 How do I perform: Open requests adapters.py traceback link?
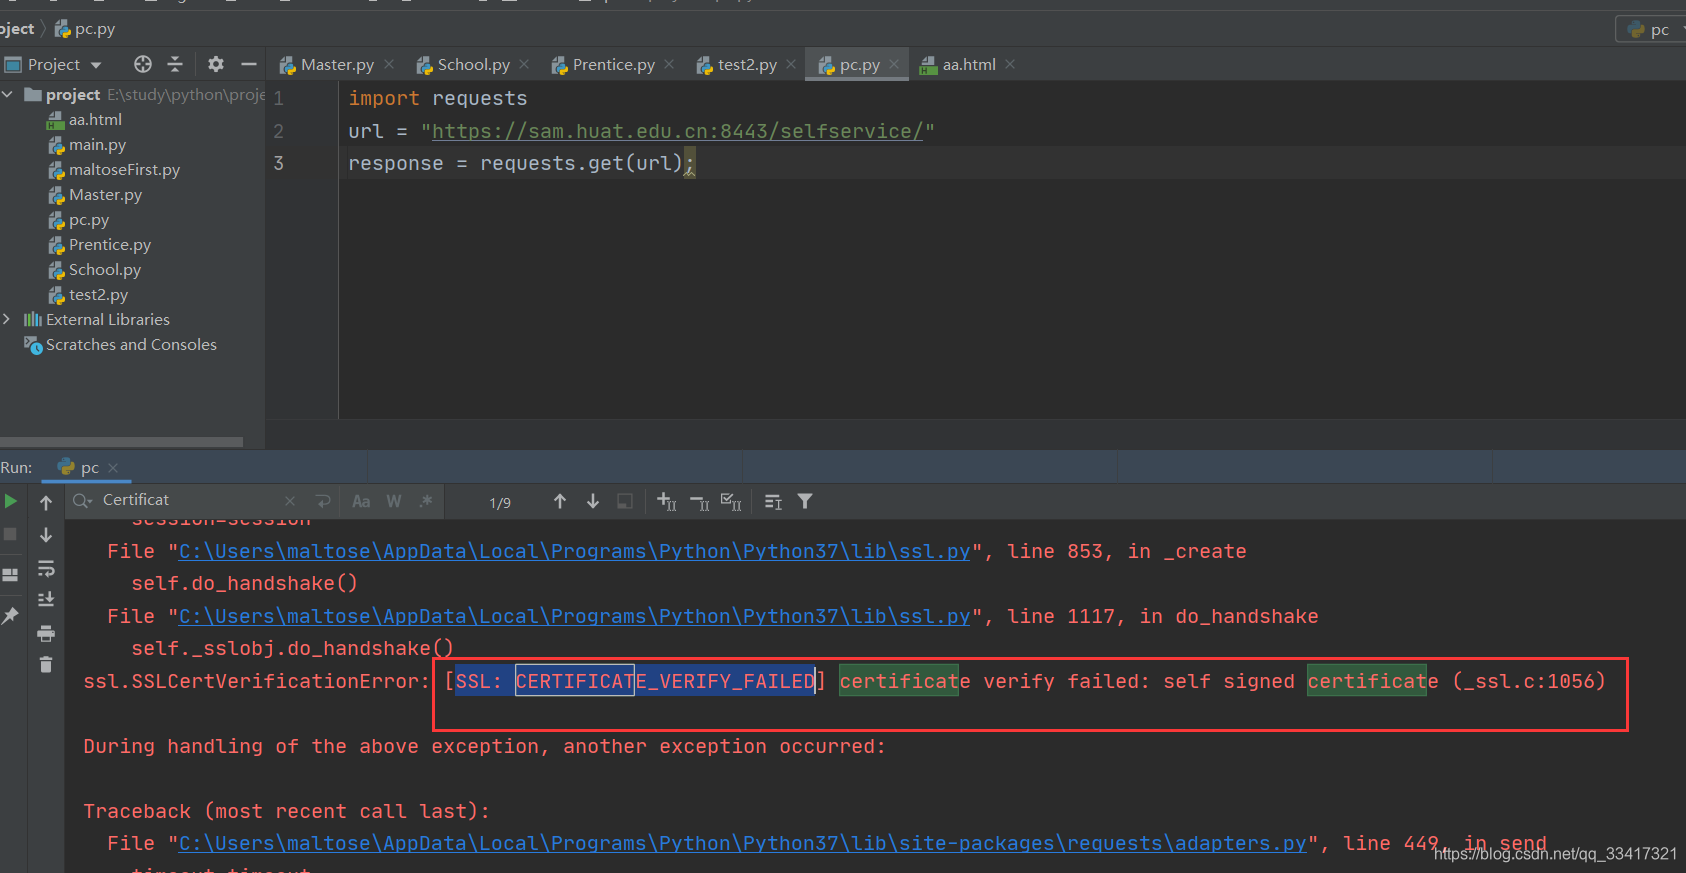(742, 843)
